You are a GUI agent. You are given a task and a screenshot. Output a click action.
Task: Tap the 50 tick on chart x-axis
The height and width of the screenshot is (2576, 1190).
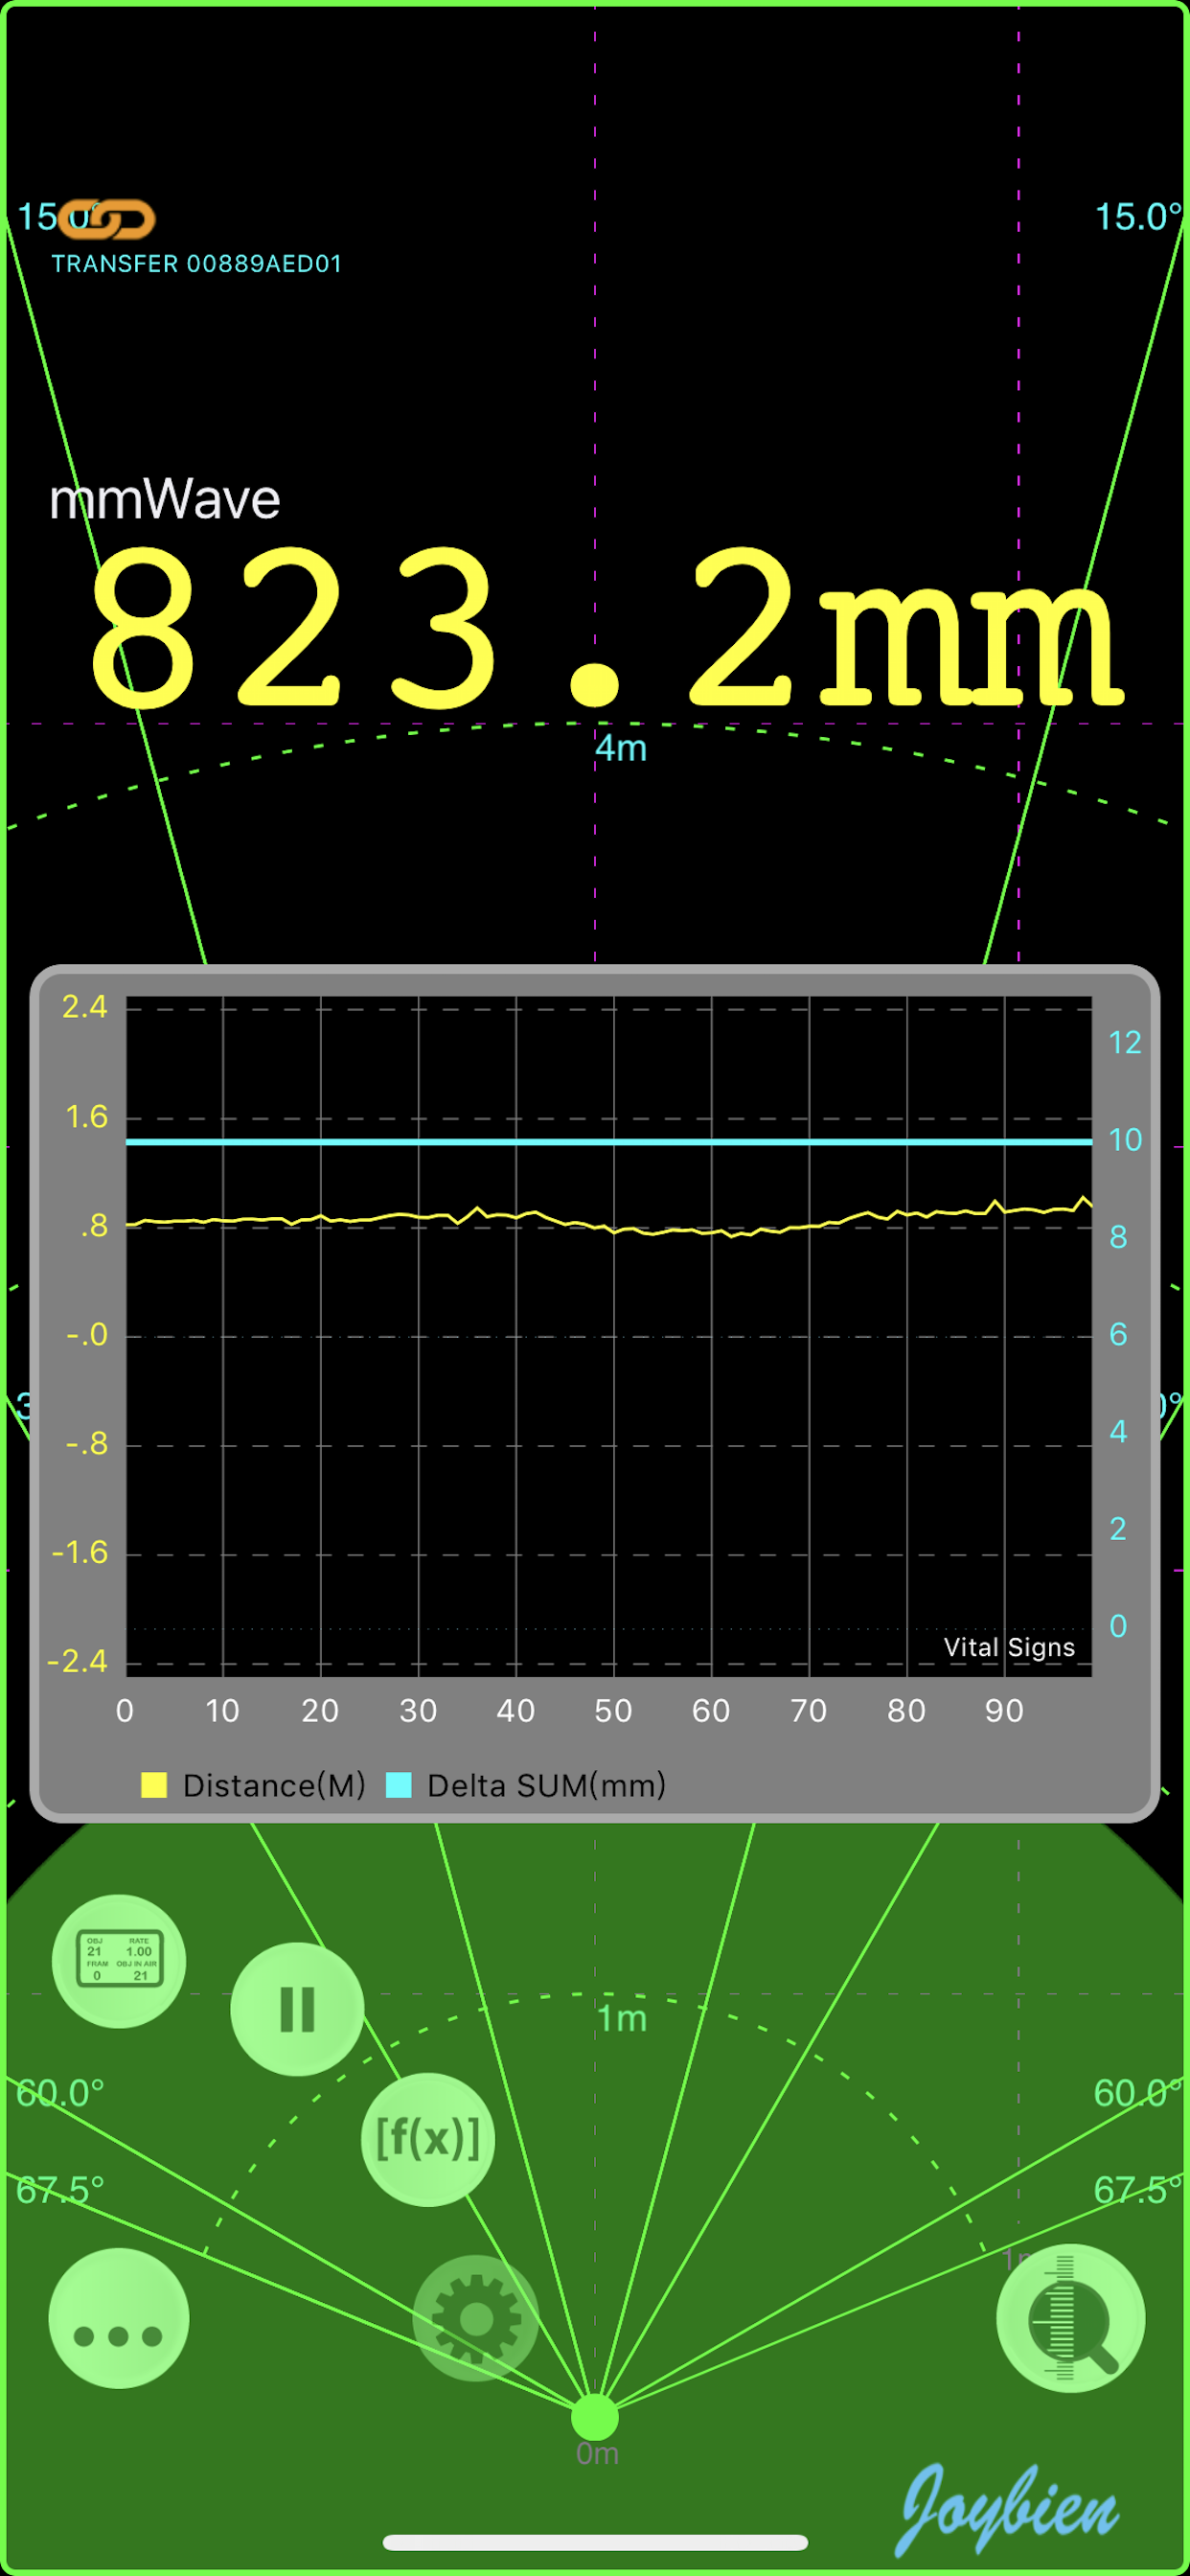[613, 1711]
